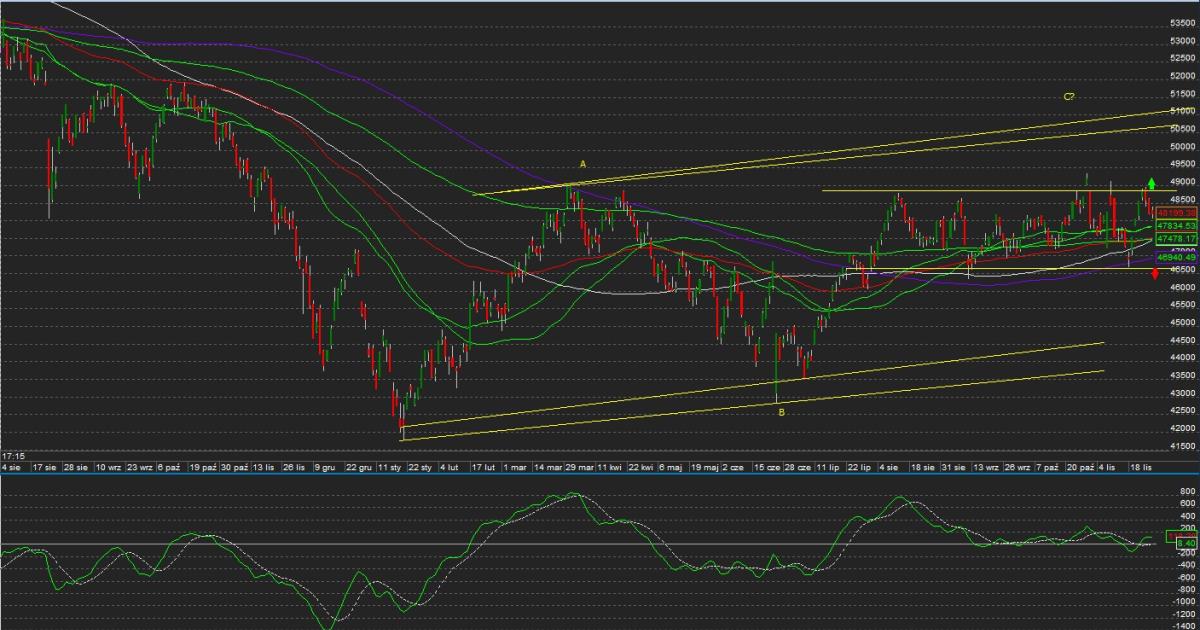Select the '4 sie' date at axis start
This screenshot has height=630, width=1200.
11,467
